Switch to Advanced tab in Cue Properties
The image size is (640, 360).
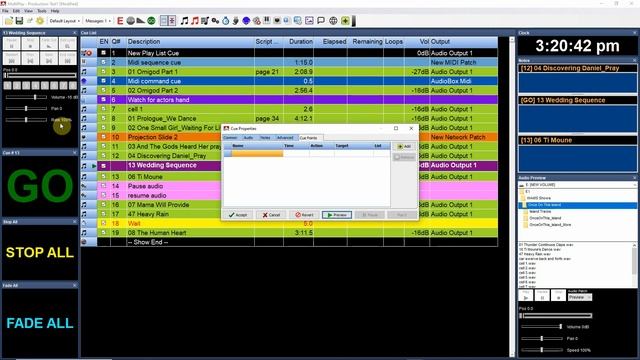pyautogui.click(x=285, y=138)
